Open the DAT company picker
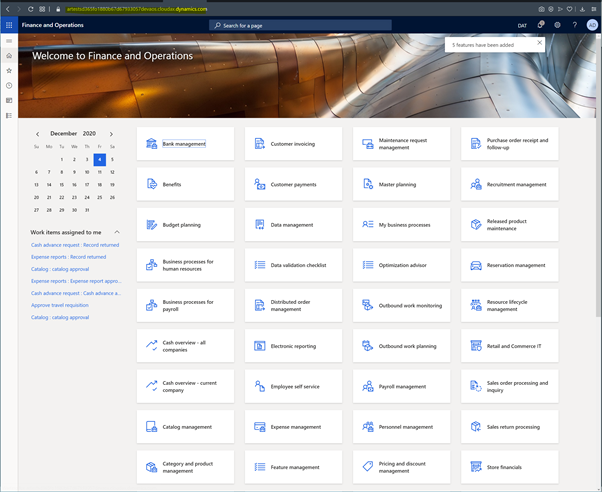This screenshot has height=492, width=602. click(x=522, y=25)
